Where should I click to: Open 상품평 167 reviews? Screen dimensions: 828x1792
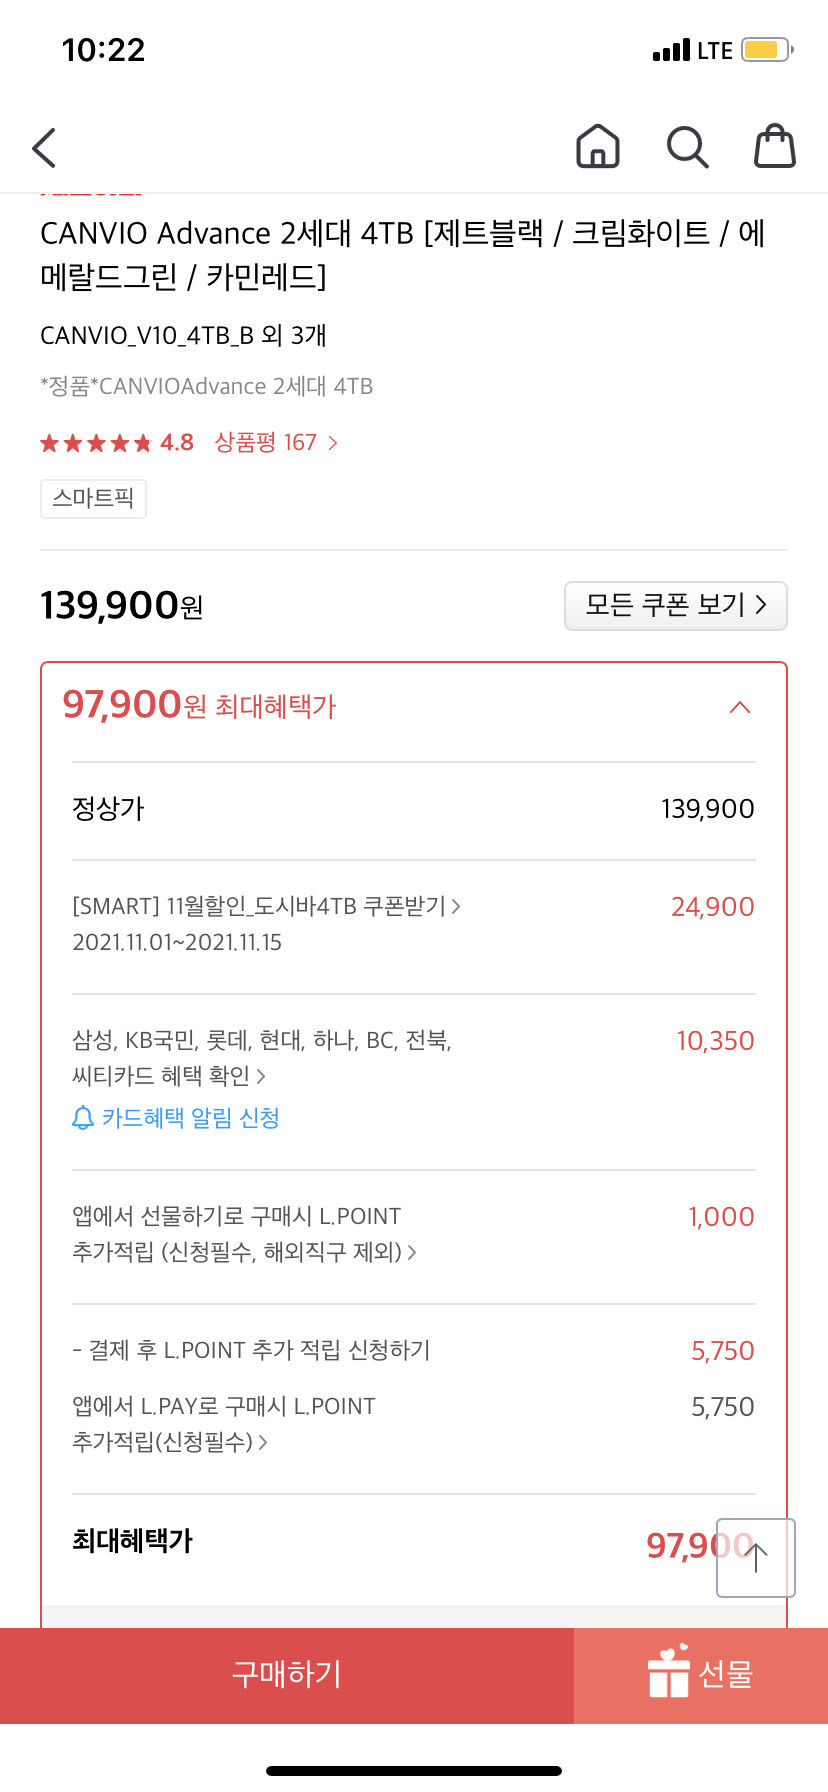(276, 442)
